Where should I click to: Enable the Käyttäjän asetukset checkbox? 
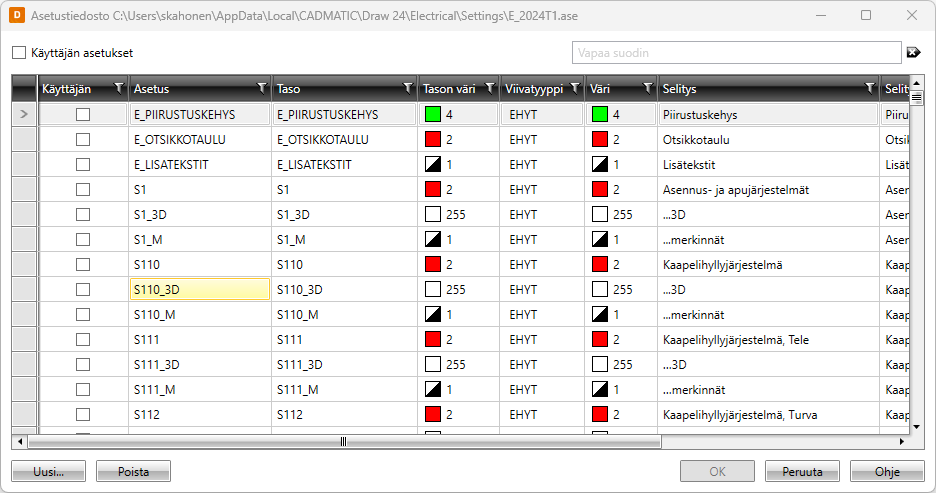pyautogui.click(x=19, y=53)
